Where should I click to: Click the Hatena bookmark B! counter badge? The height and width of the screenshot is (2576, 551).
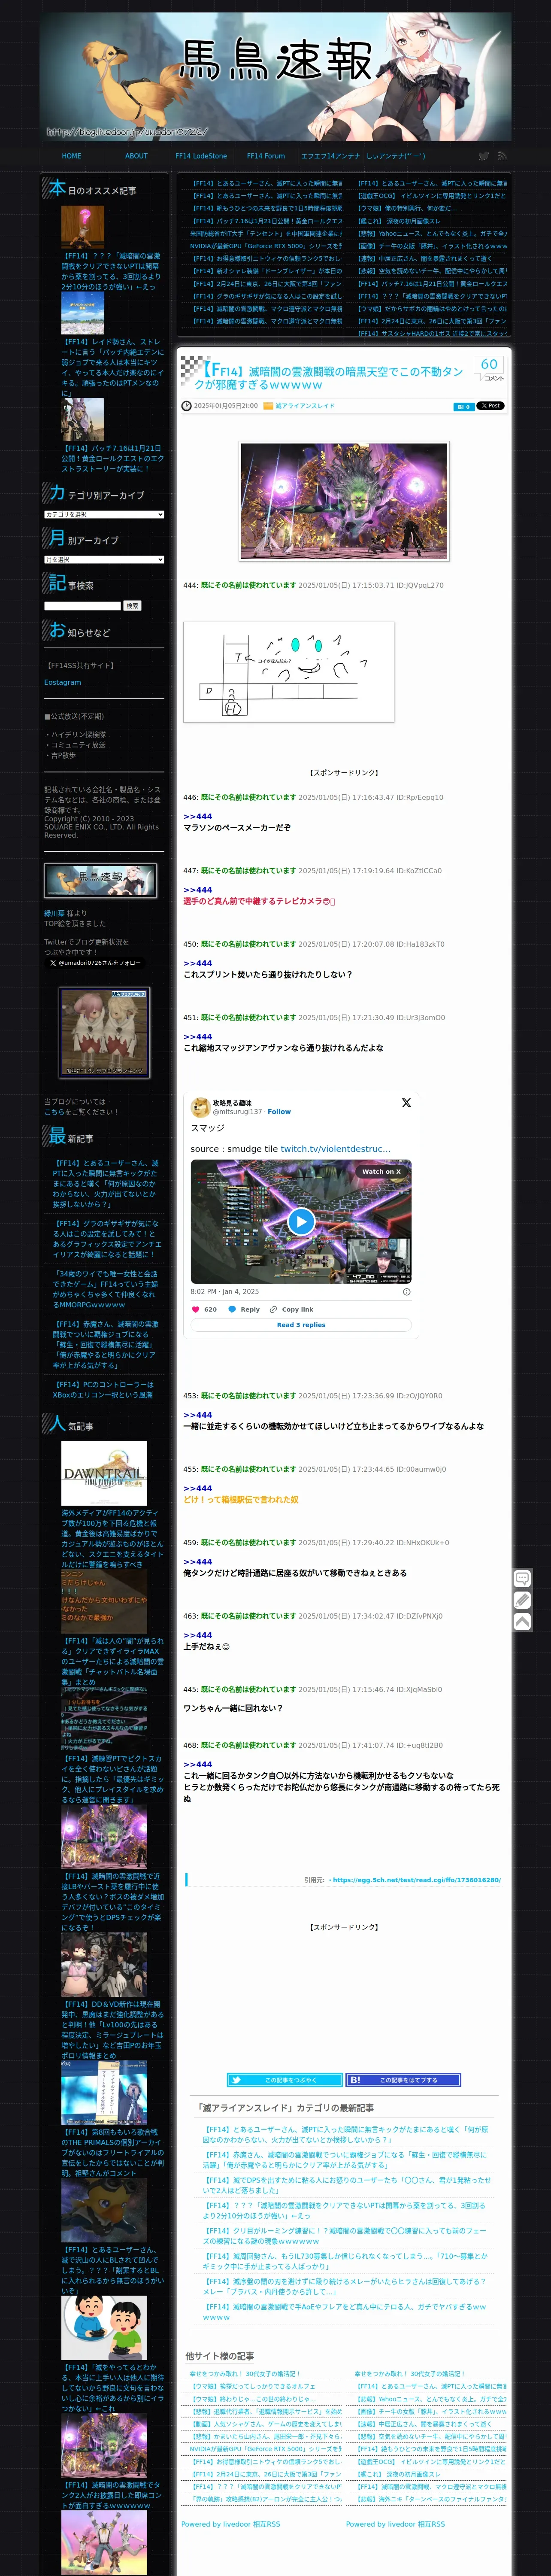463,406
